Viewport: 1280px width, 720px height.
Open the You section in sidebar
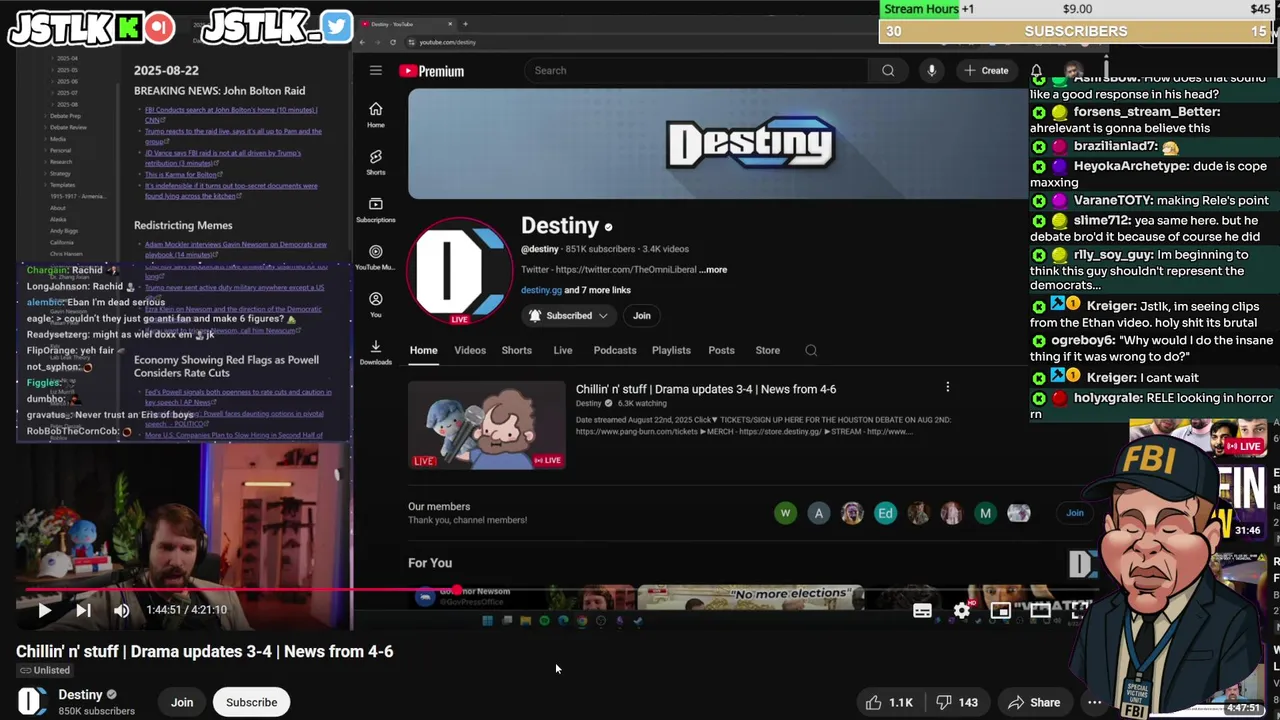[x=375, y=304]
